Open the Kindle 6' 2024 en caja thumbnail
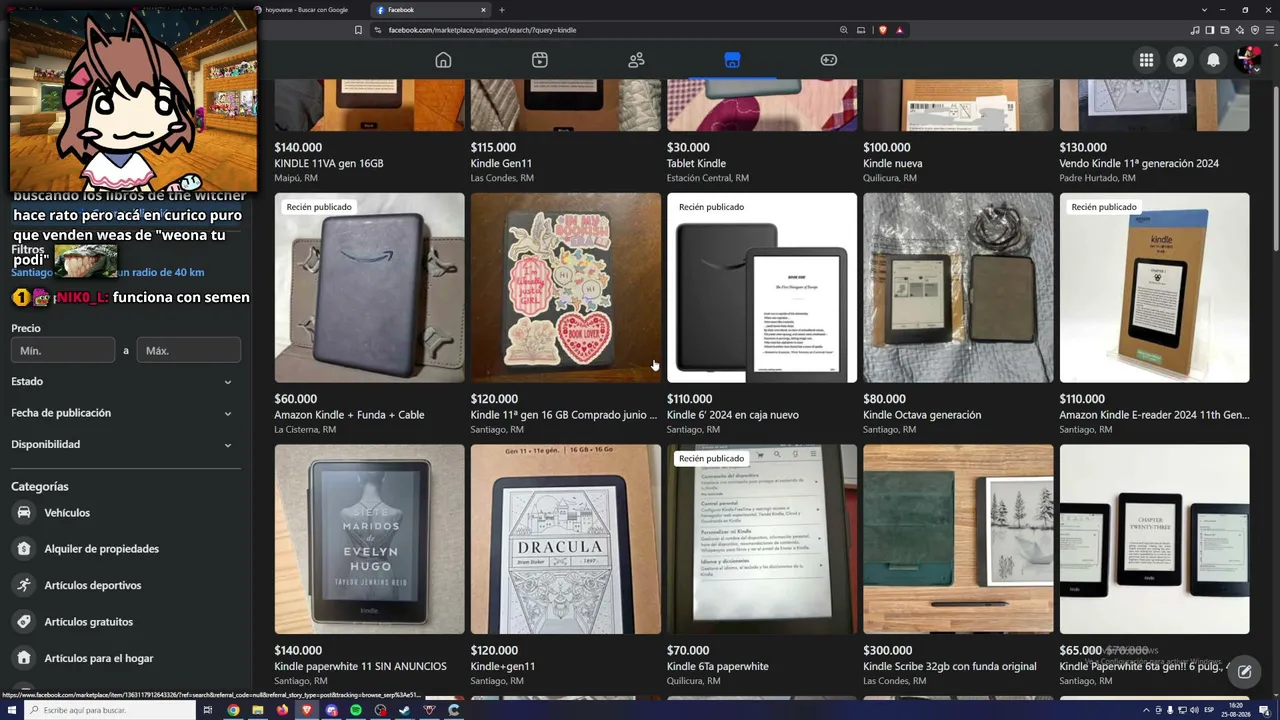This screenshot has width=1280, height=720. pos(762,288)
